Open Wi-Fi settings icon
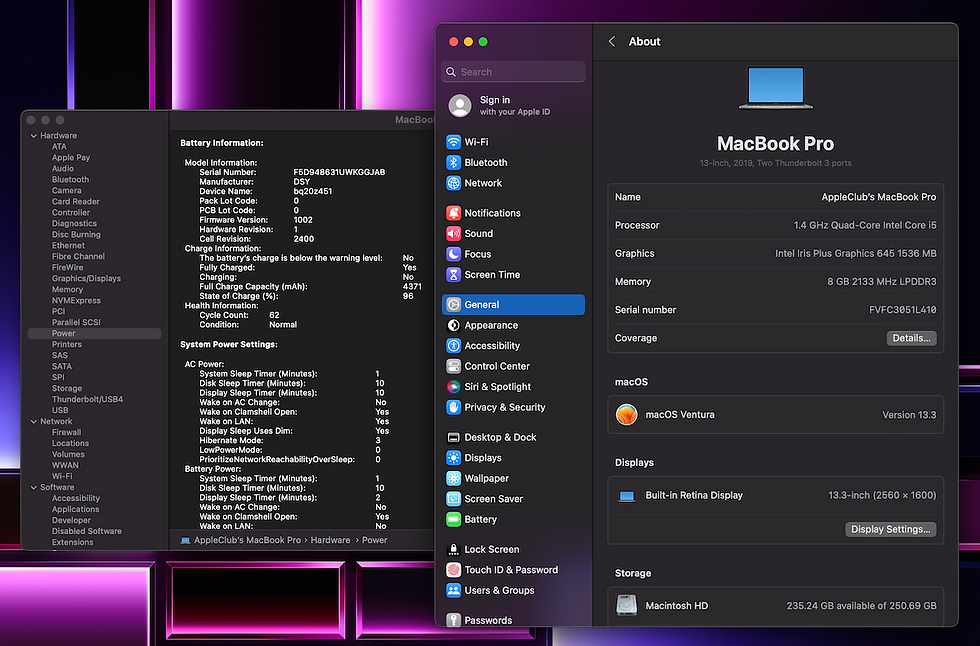Viewport: 980px width, 646px height. click(x=453, y=142)
